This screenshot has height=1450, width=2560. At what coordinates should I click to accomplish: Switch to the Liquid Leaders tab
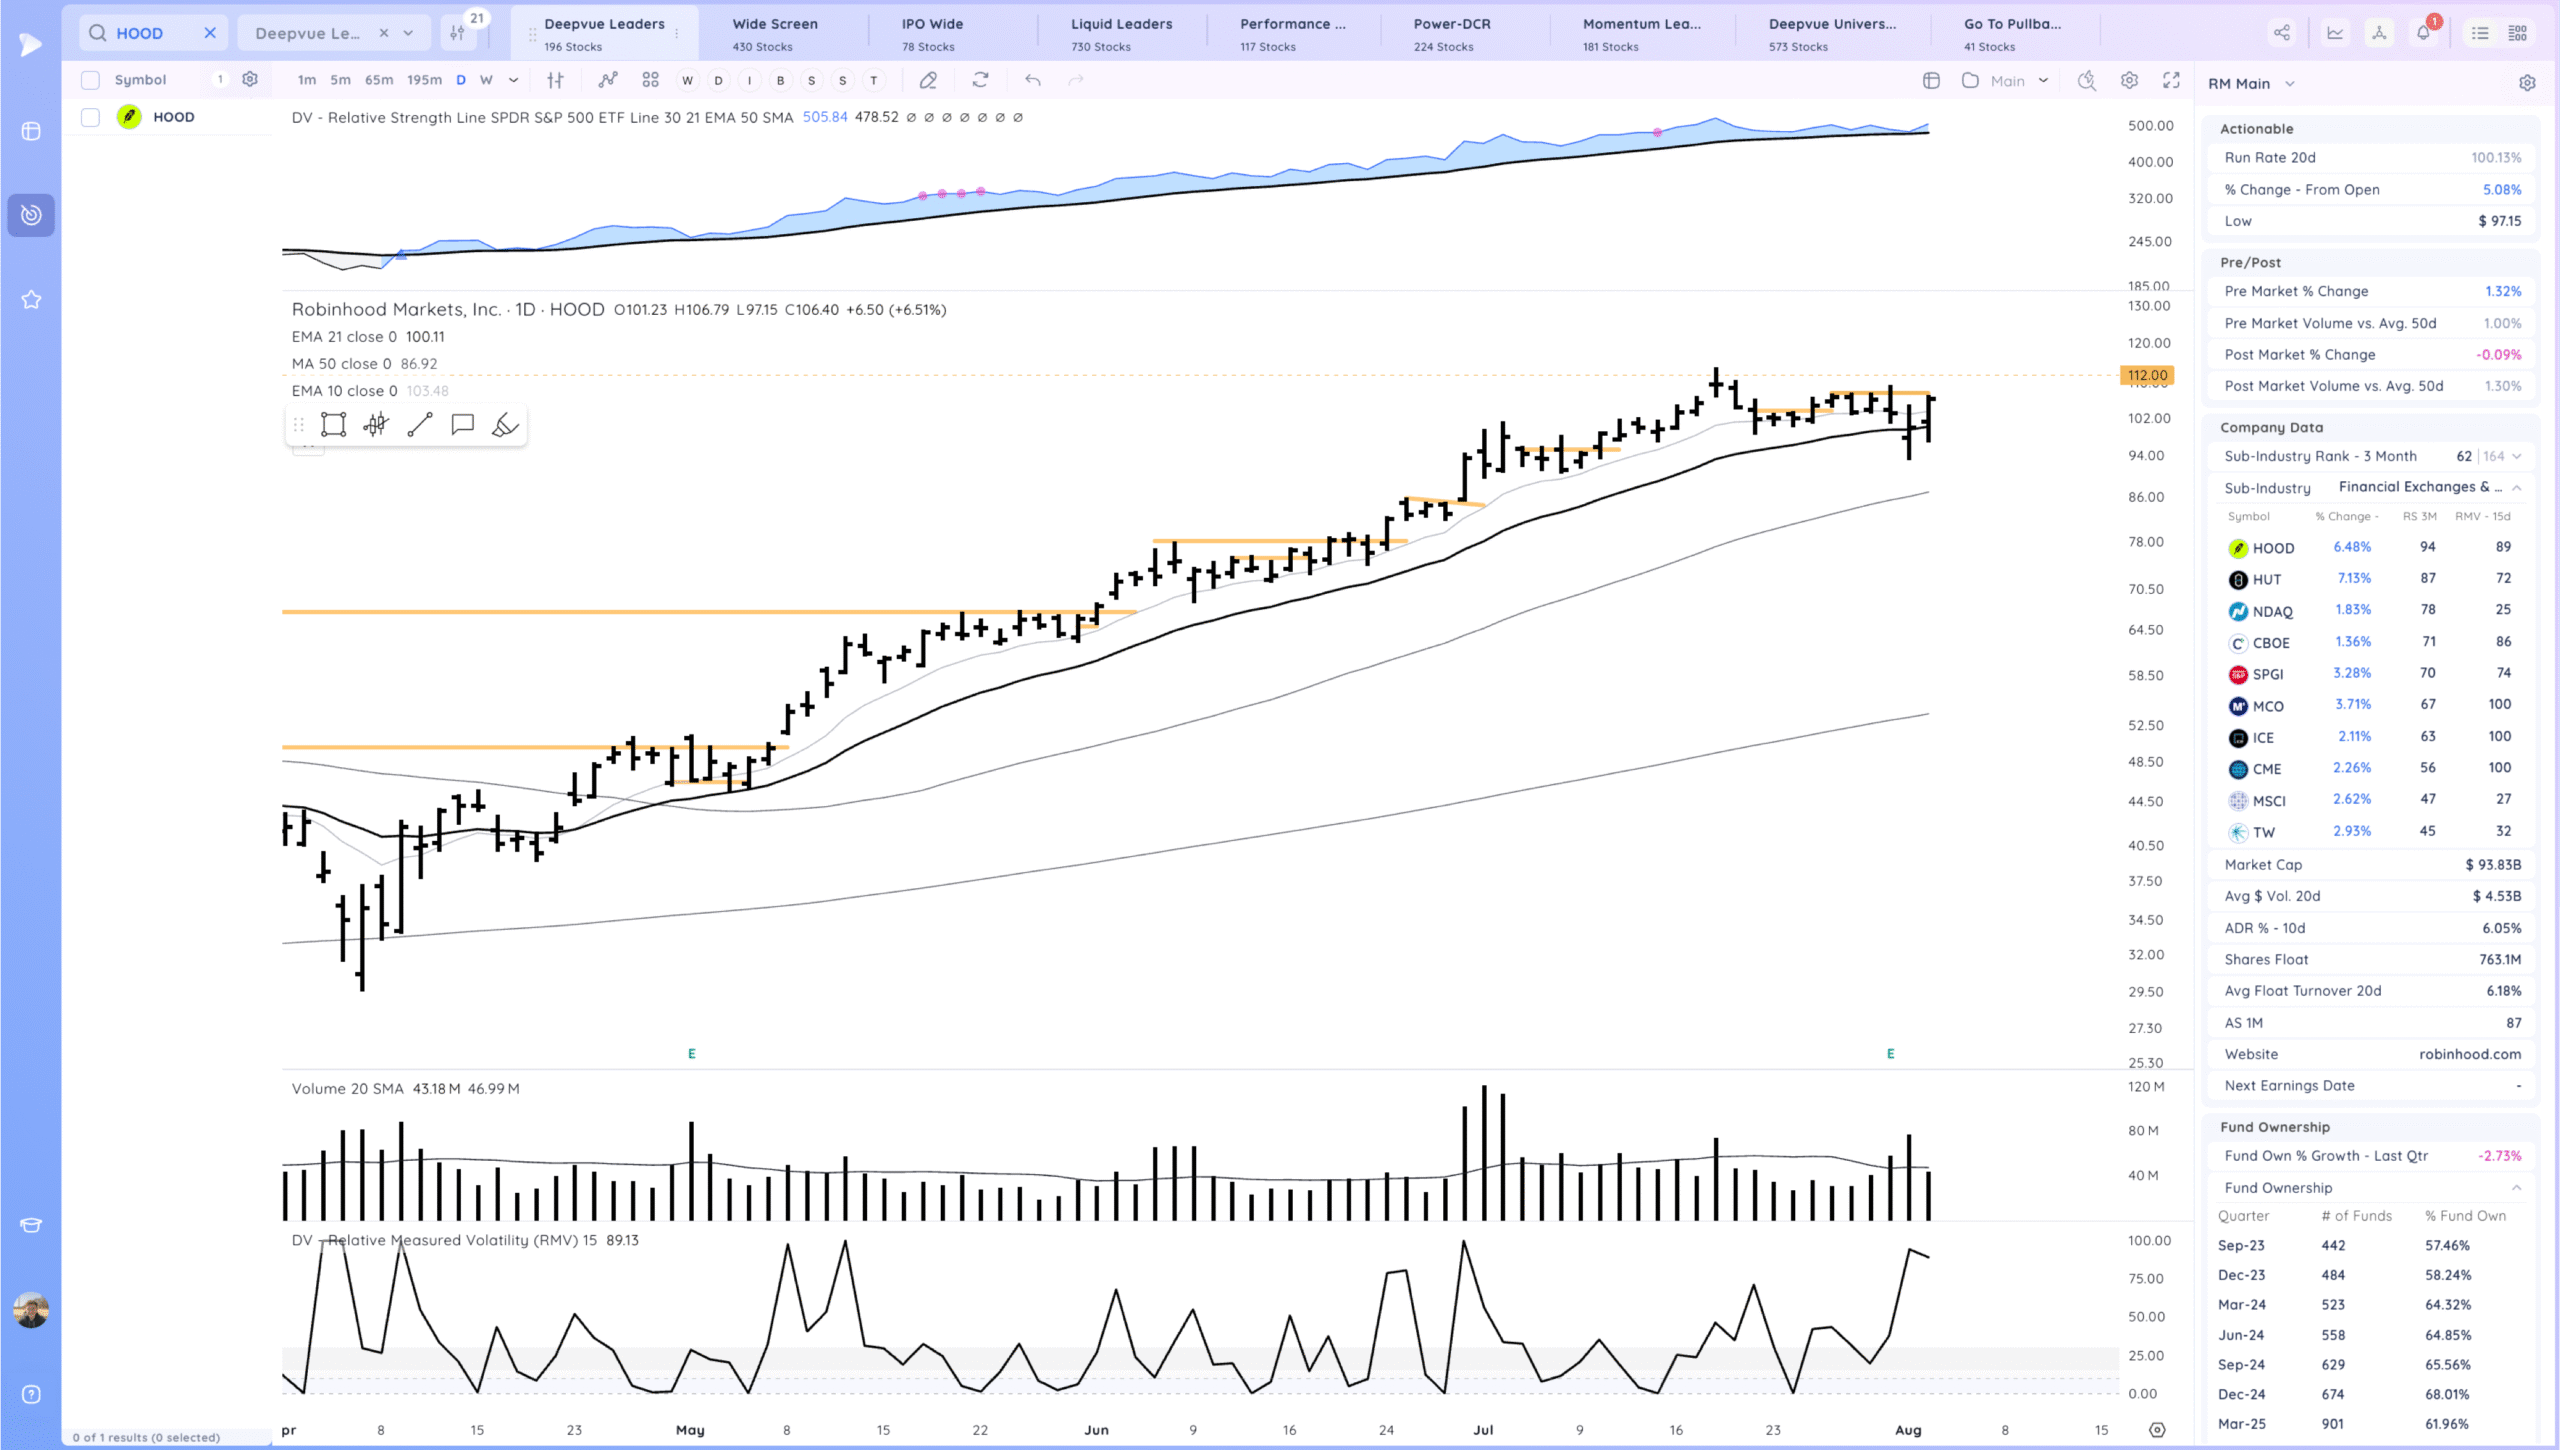tap(1121, 34)
